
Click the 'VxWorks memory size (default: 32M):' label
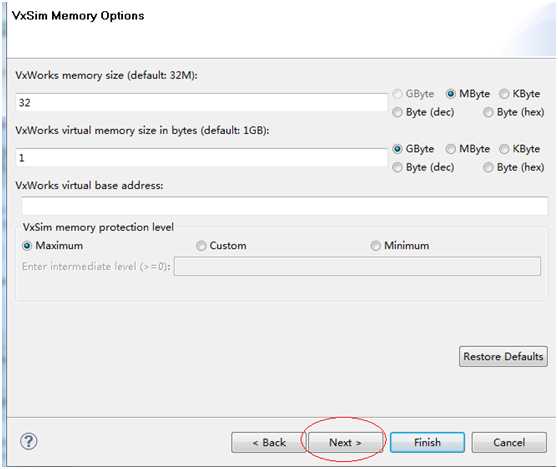[106, 76]
